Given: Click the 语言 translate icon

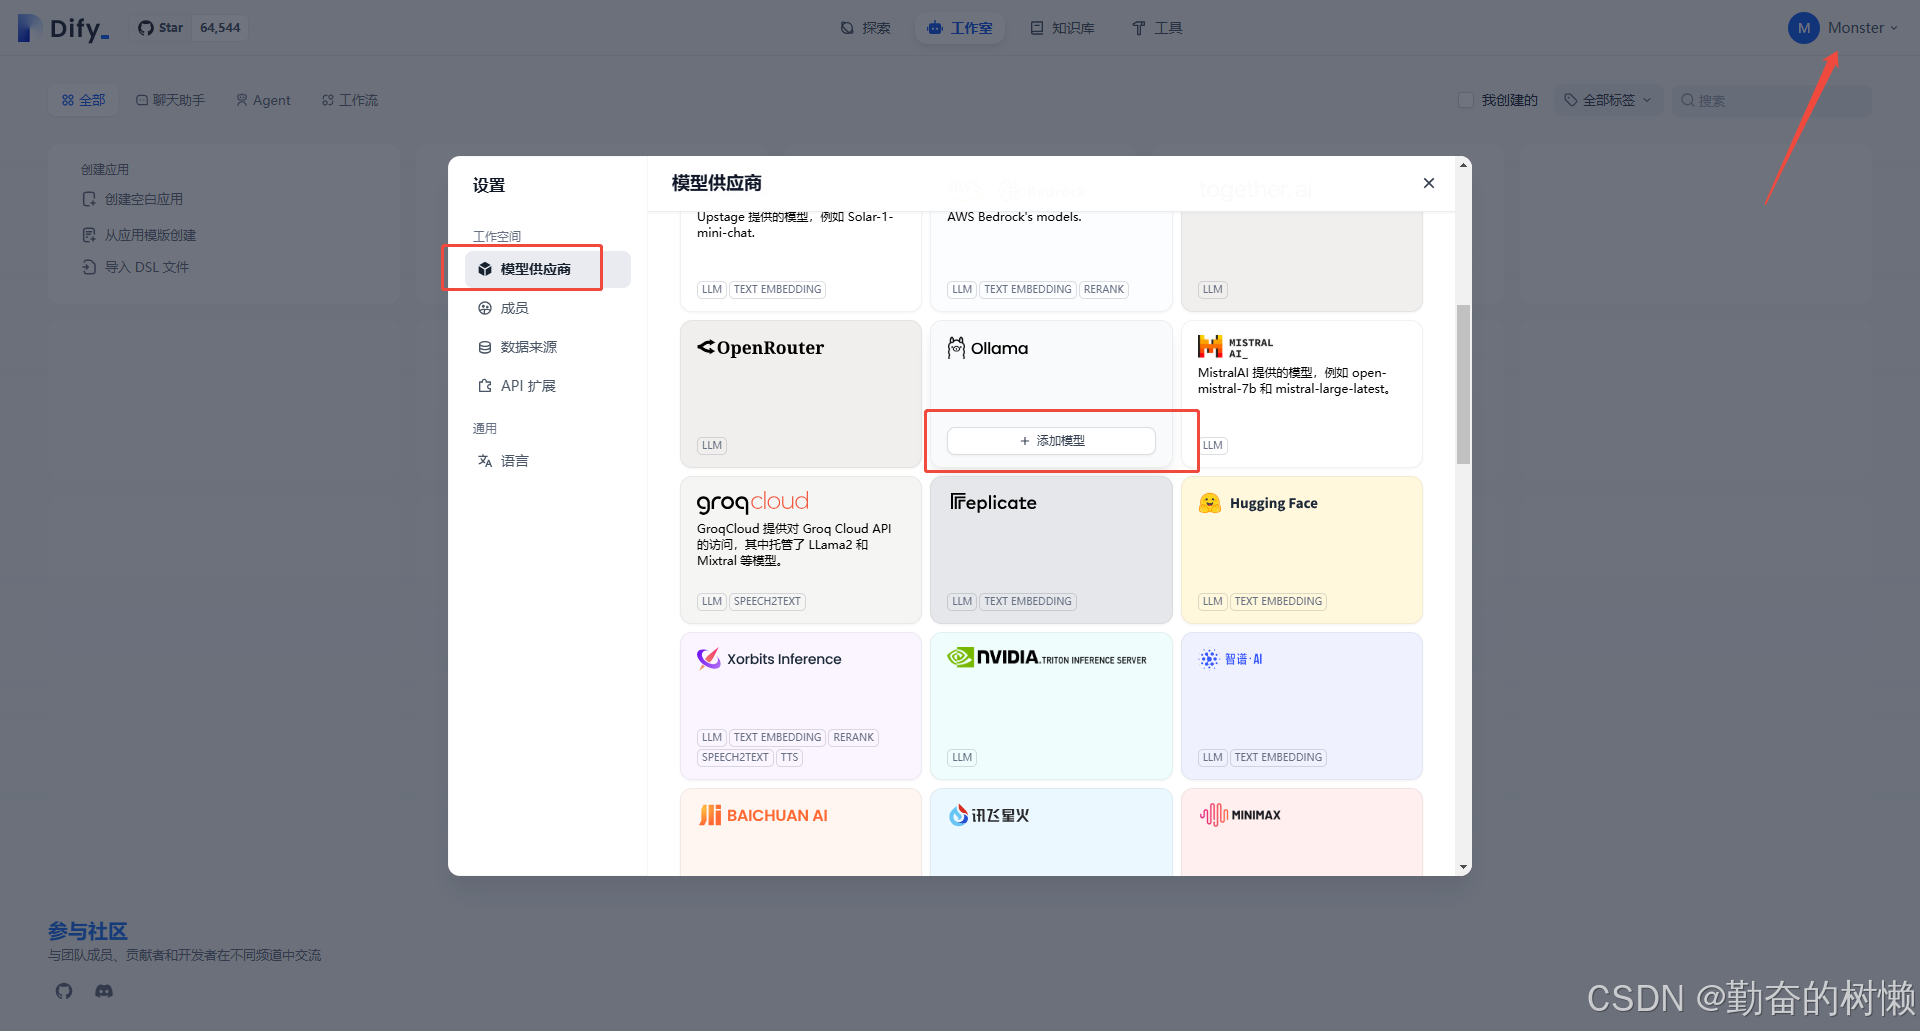Looking at the screenshot, I should 485,461.
